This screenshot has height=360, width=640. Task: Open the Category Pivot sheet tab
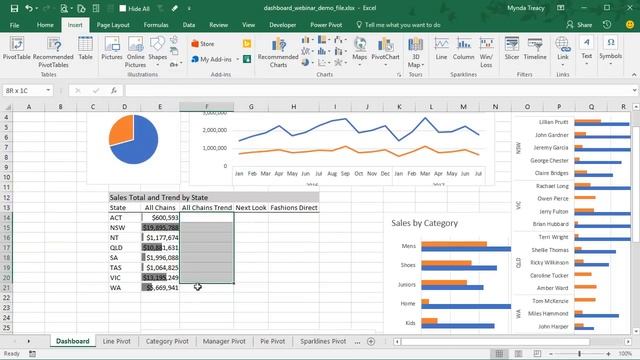click(167, 341)
